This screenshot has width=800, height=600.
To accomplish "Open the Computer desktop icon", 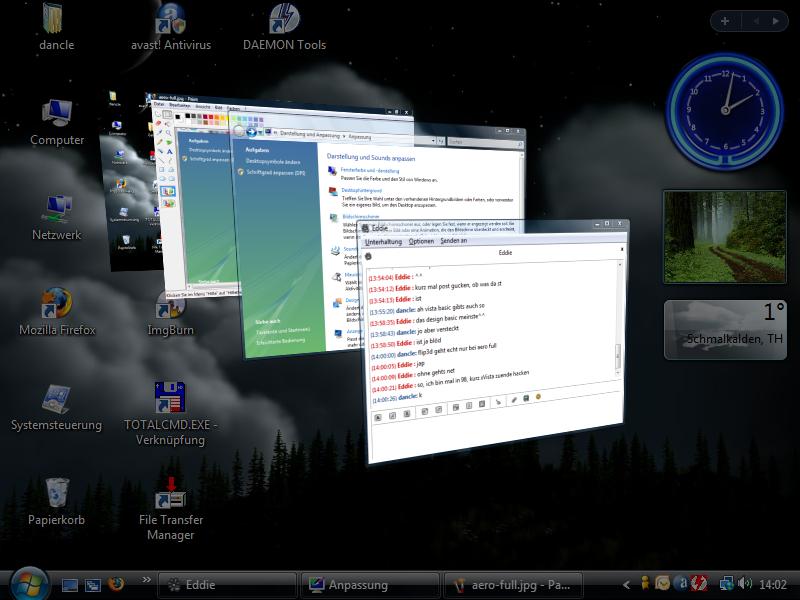I will point(56,115).
